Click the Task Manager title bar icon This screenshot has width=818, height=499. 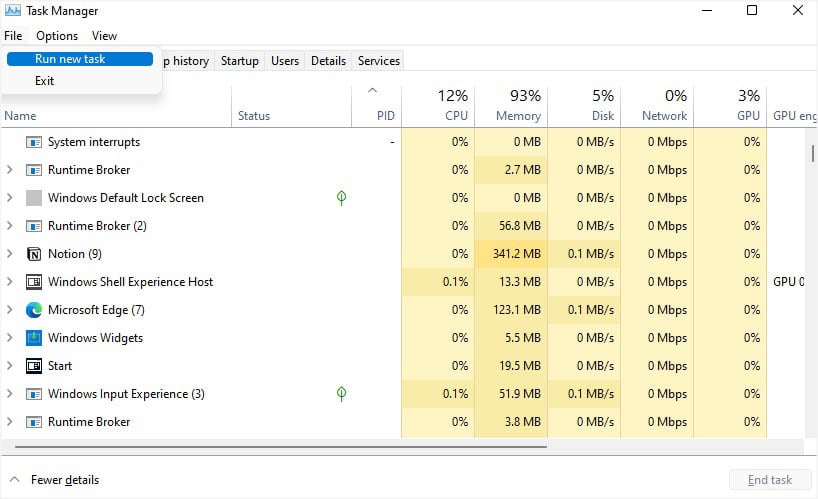tap(12, 11)
